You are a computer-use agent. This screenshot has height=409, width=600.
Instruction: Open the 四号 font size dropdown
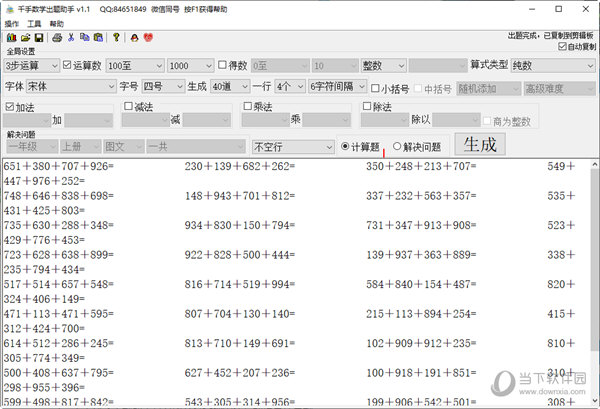(163, 86)
